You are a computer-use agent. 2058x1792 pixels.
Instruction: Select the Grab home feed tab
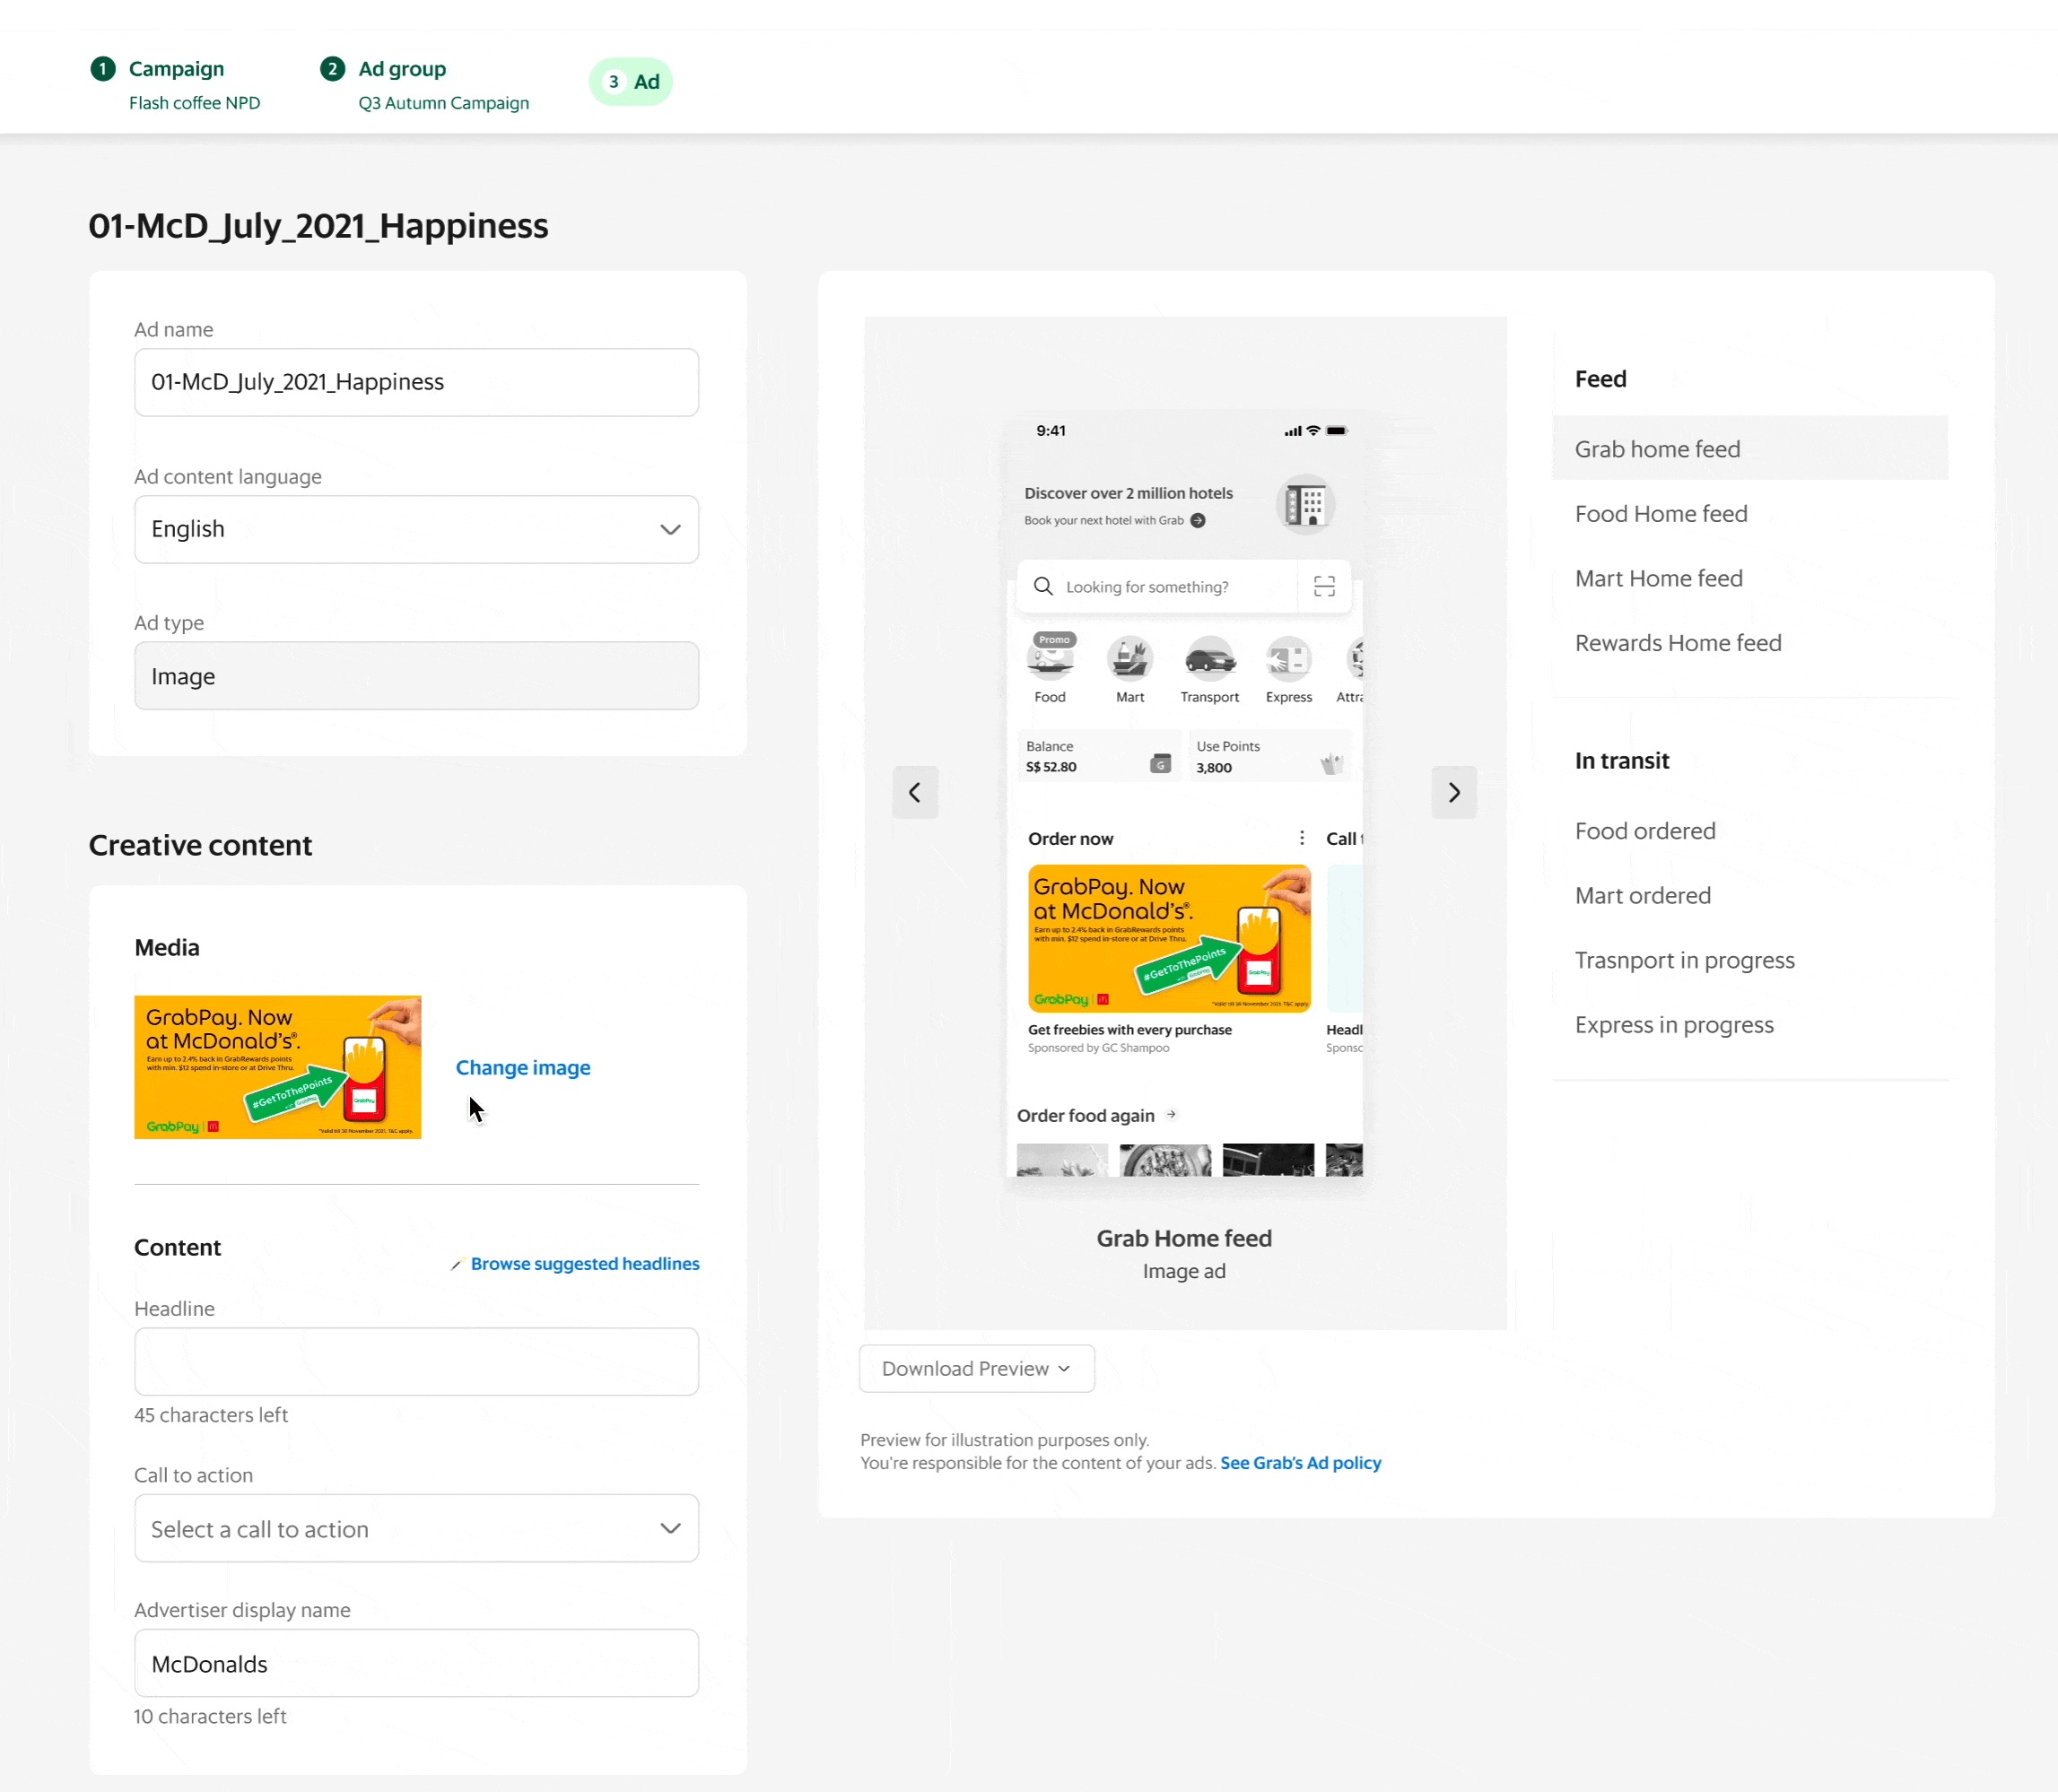click(x=1748, y=448)
